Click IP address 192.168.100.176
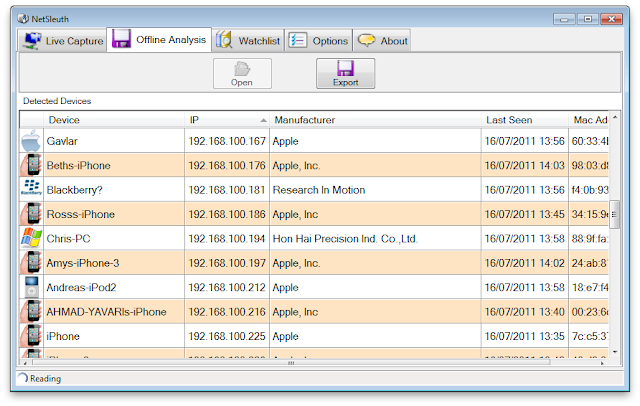640x406 pixels. click(x=227, y=165)
